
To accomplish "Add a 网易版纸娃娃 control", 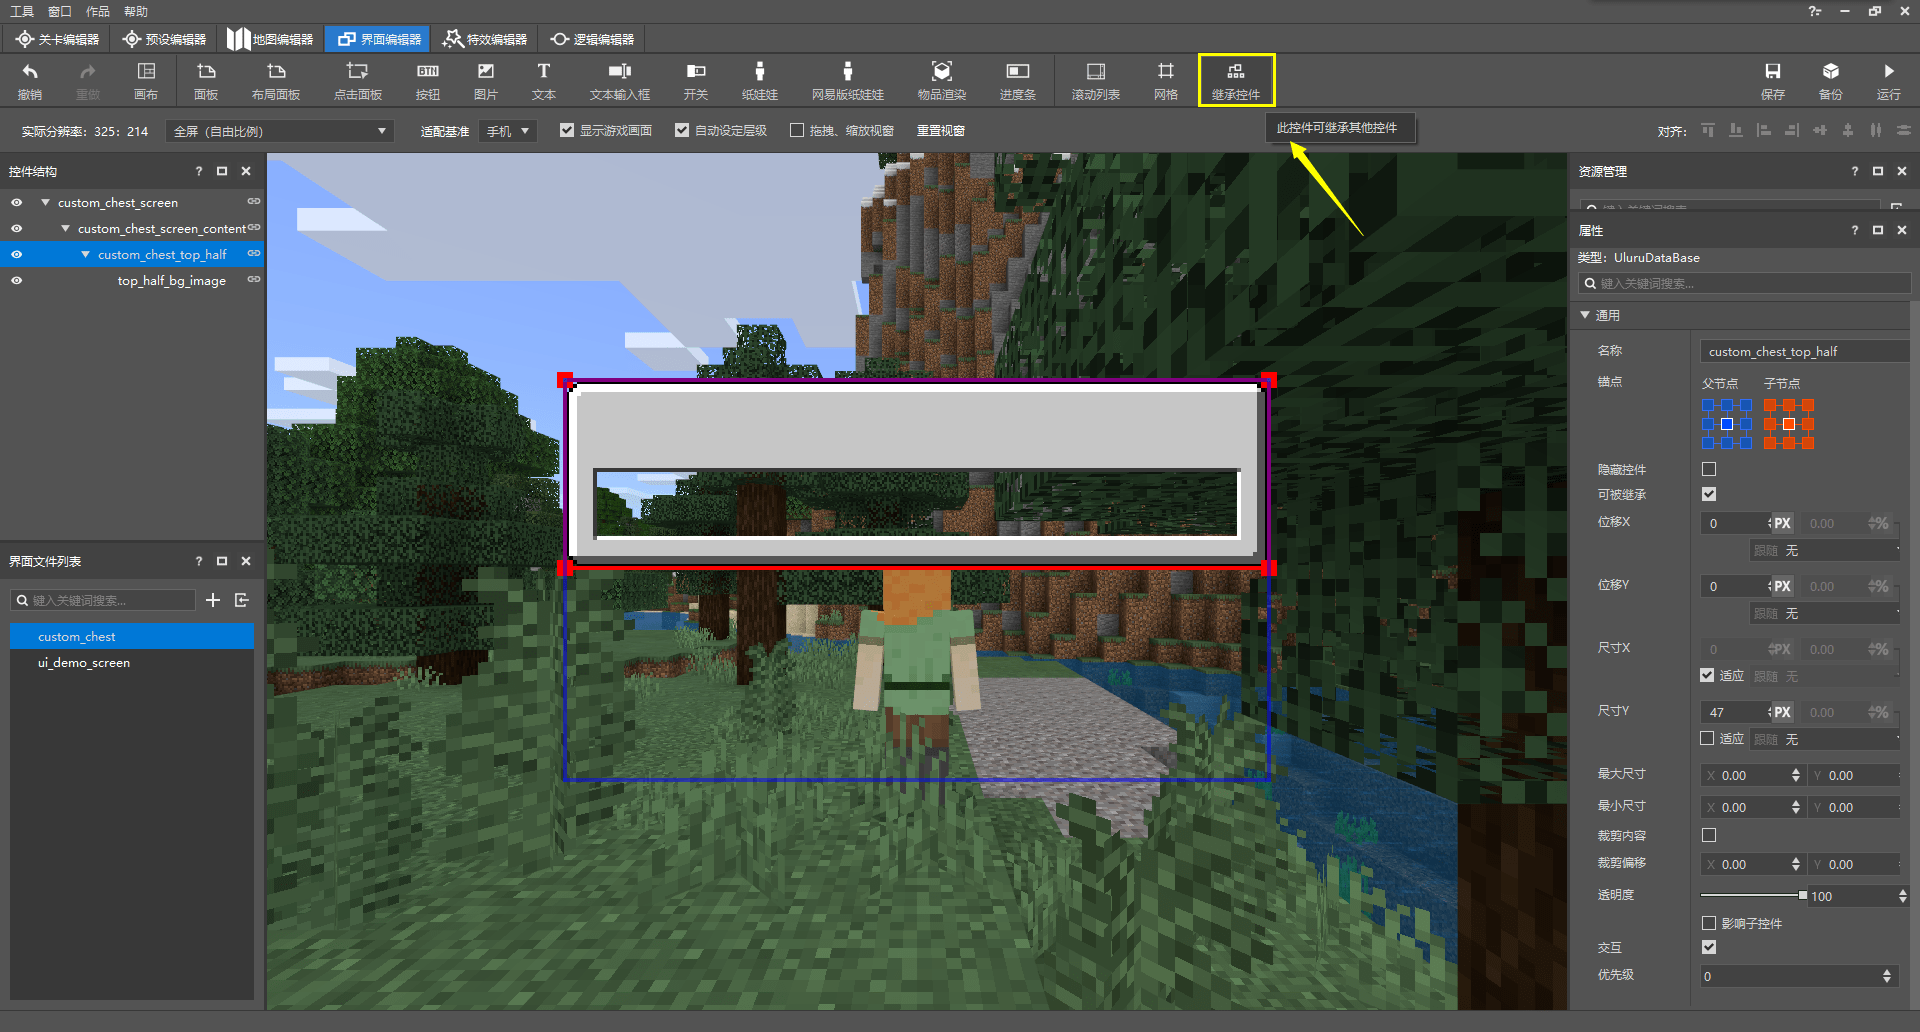I will click(848, 81).
